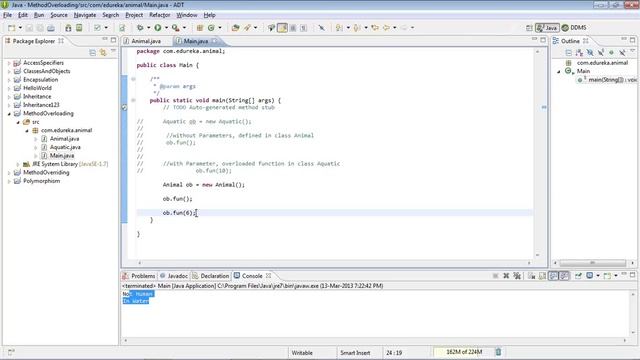Click the Debug bug icon in toolbar
Viewport: 640px width, 360px height.
(140, 28)
